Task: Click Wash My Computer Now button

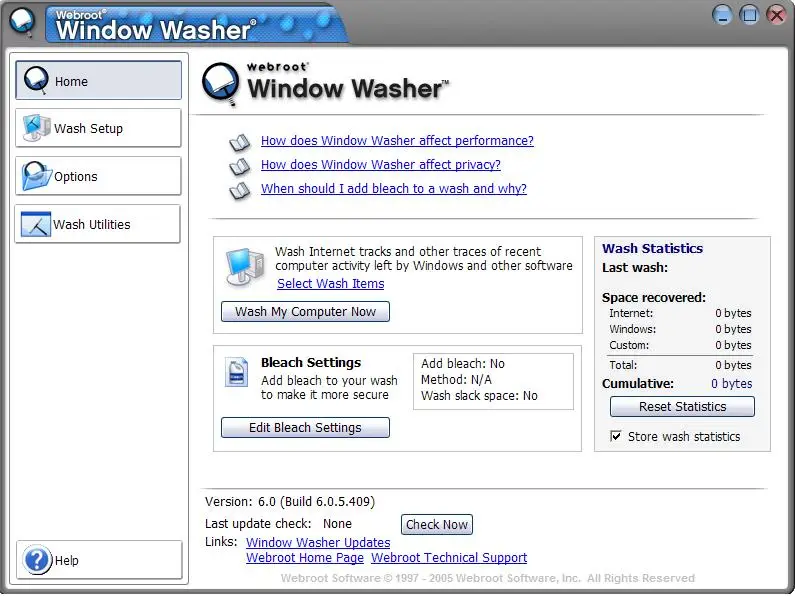Action: [305, 311]
